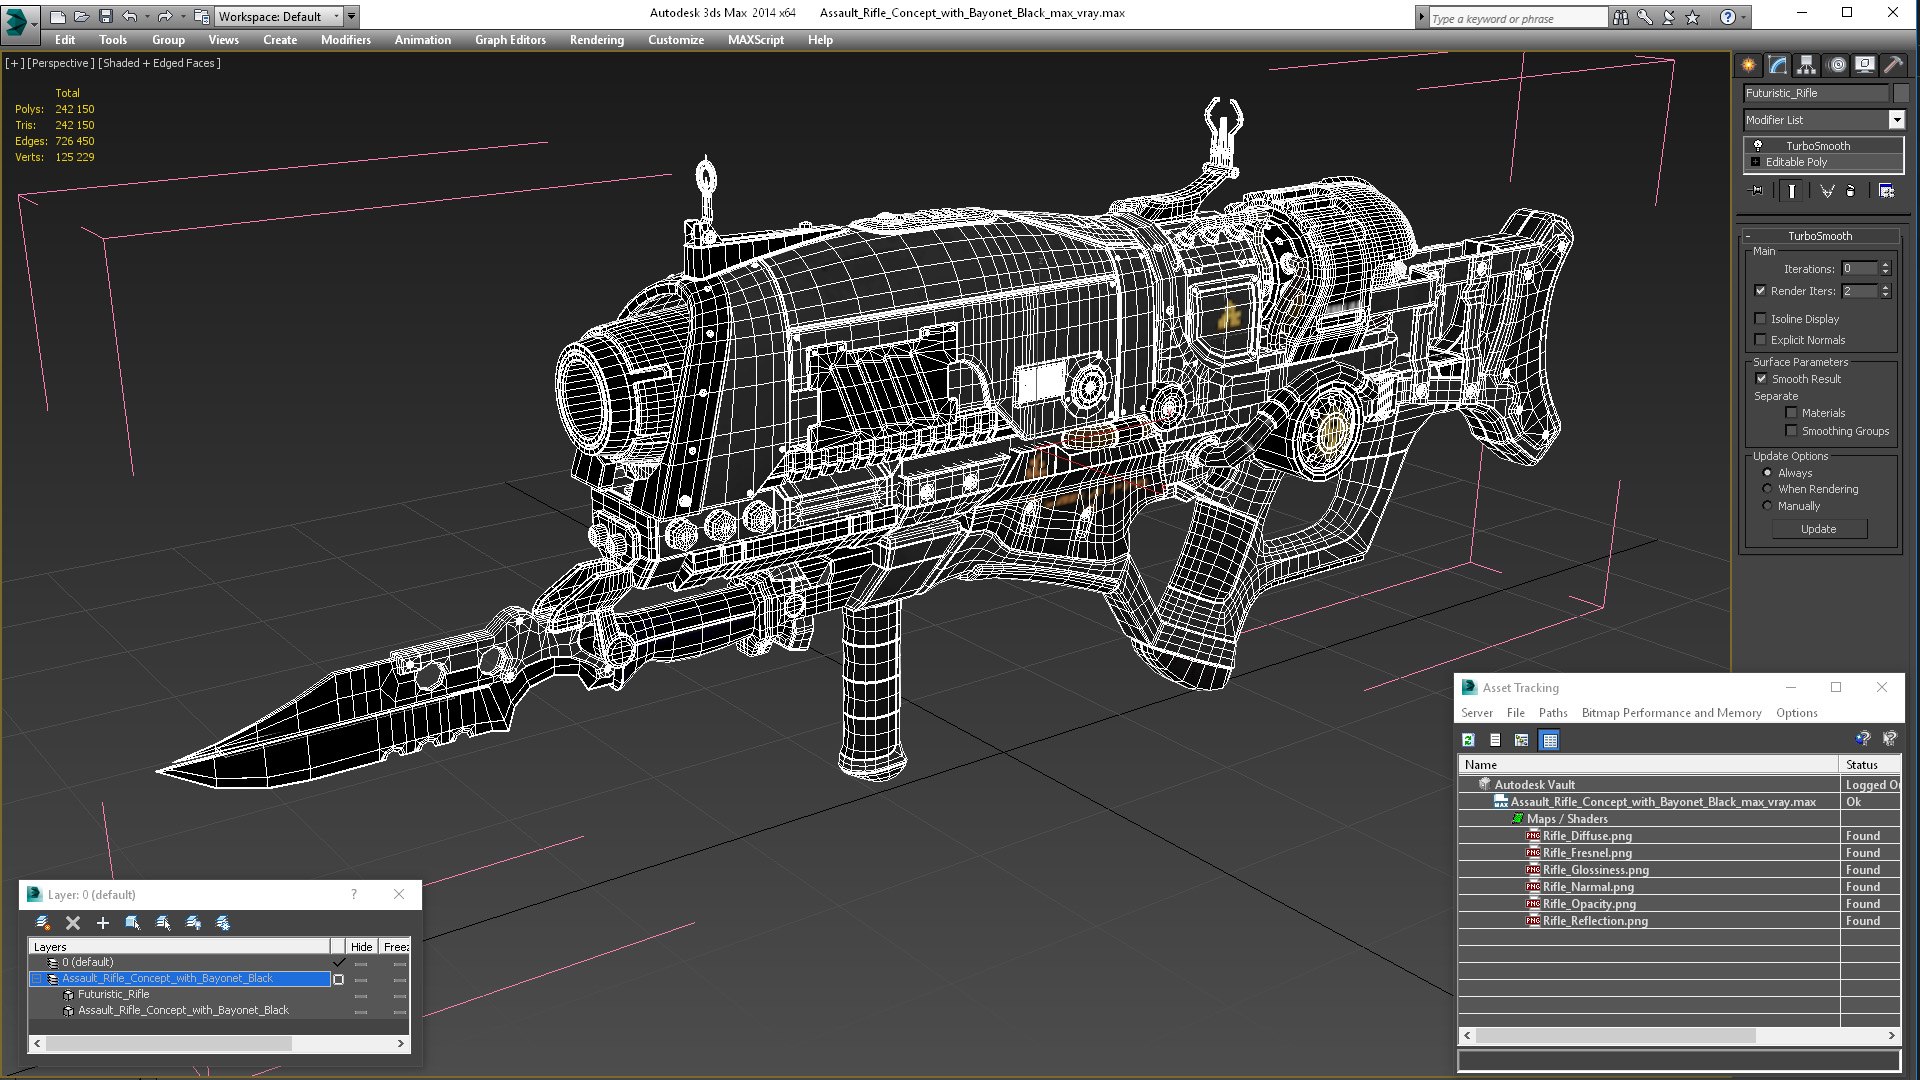This screenshot has width=1920, height=1080.
Task: Collapse the TurboSmooth rollout header
Action: click(1820, 236)
